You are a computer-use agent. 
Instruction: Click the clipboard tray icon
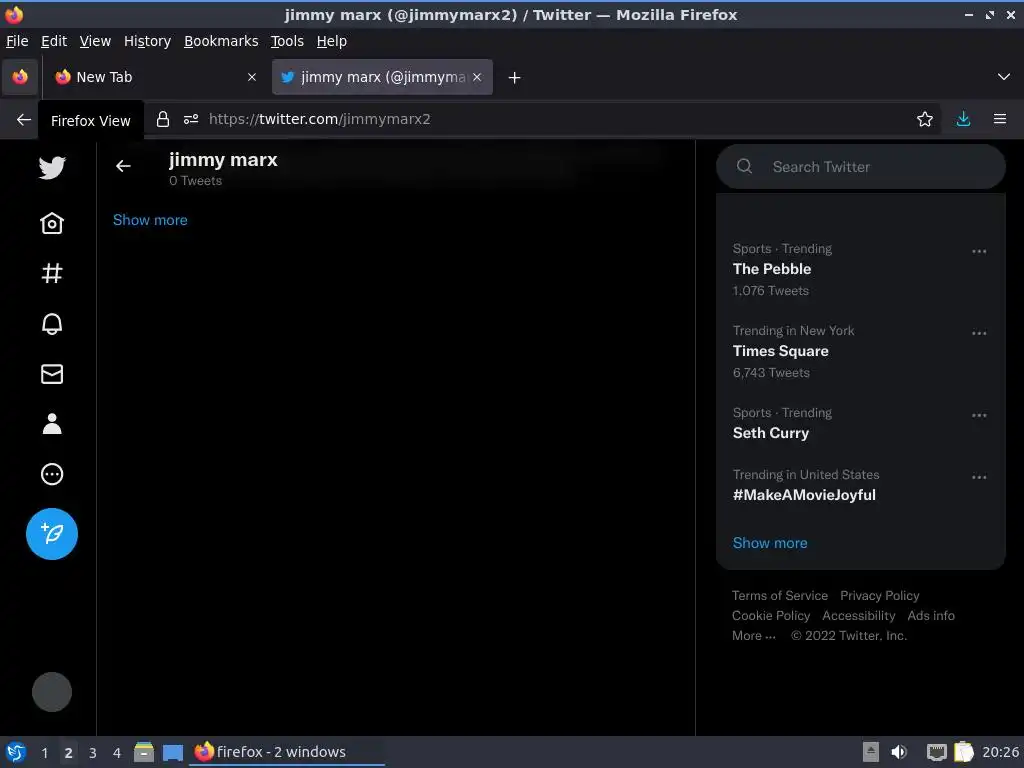(964, 752)
